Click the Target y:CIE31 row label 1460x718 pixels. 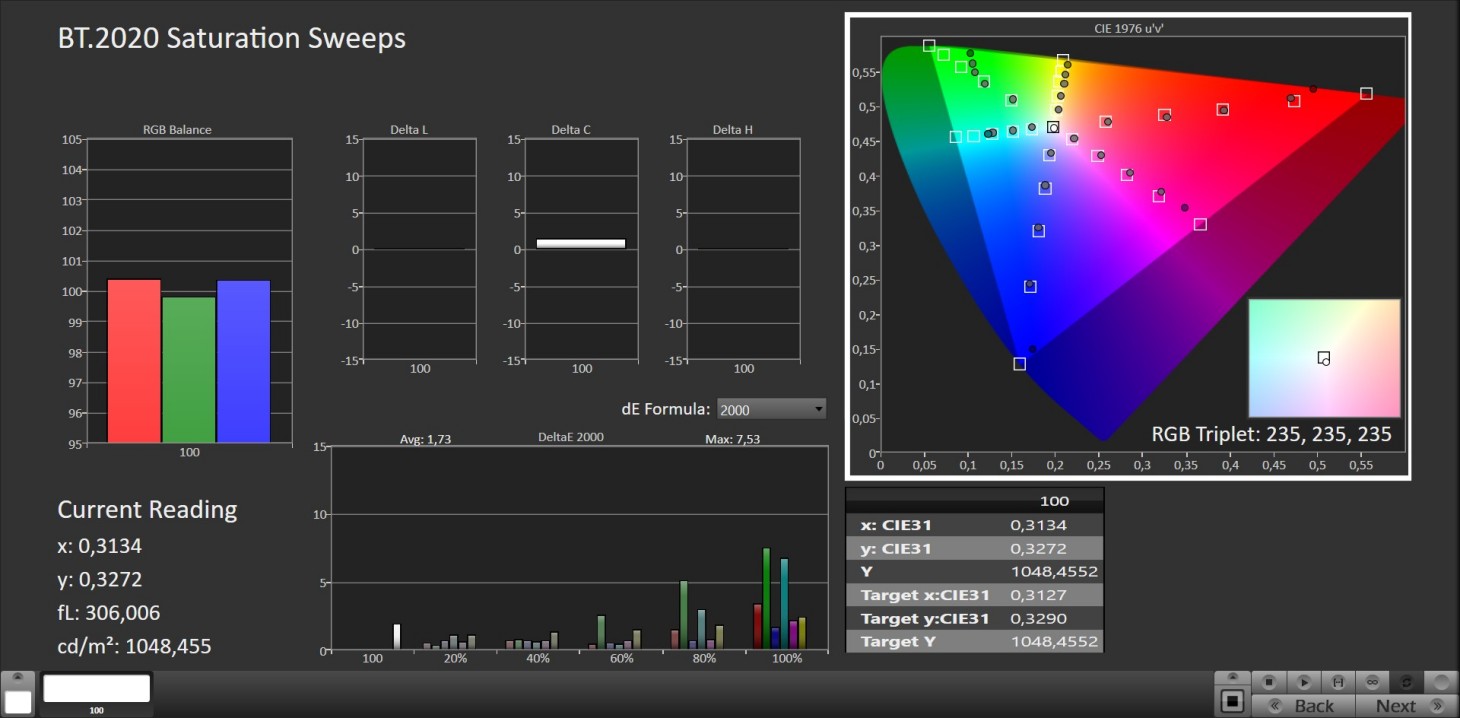pos(925,618)
